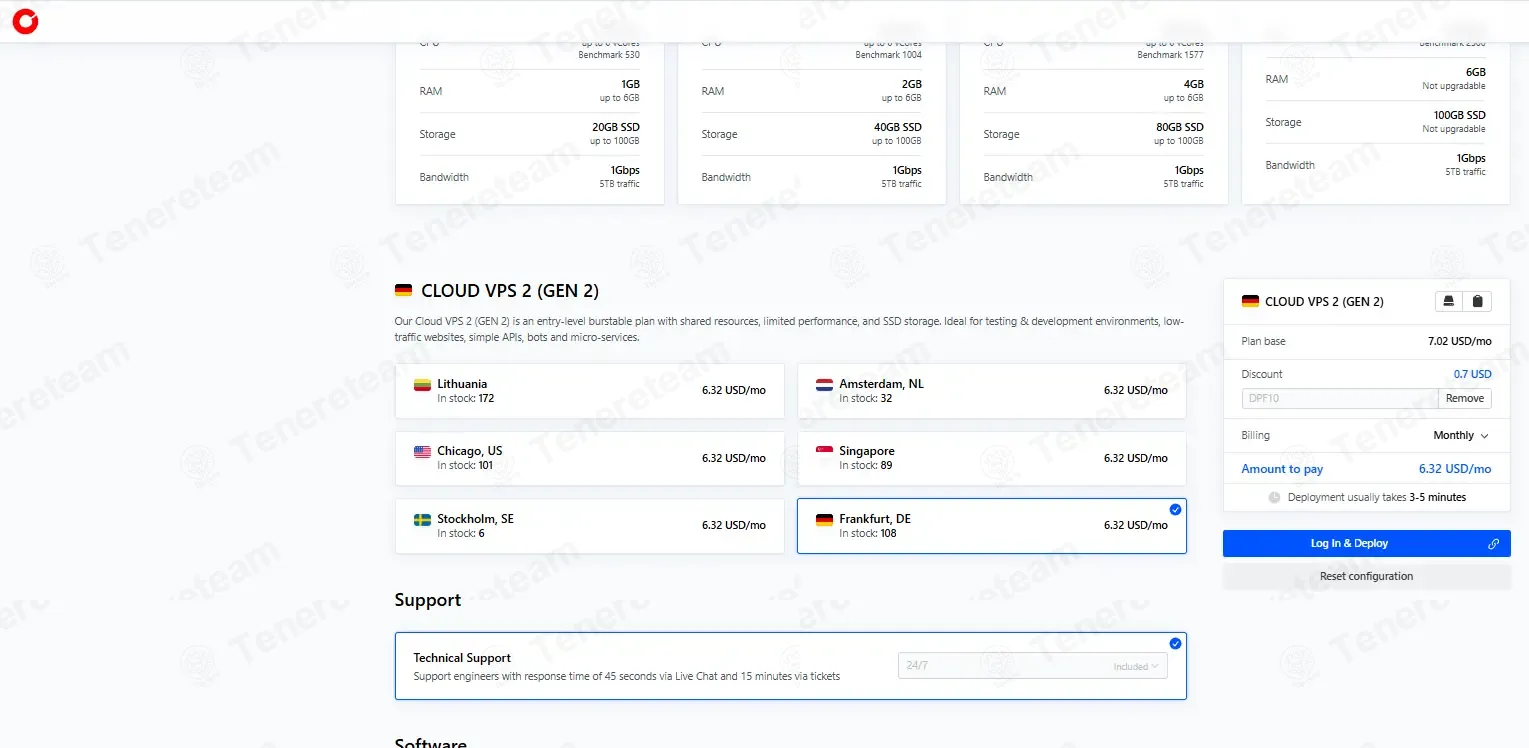Select the plan card with 100GB SSD storage
This screenshot has height=748, width=1529.
(1376, 123)
